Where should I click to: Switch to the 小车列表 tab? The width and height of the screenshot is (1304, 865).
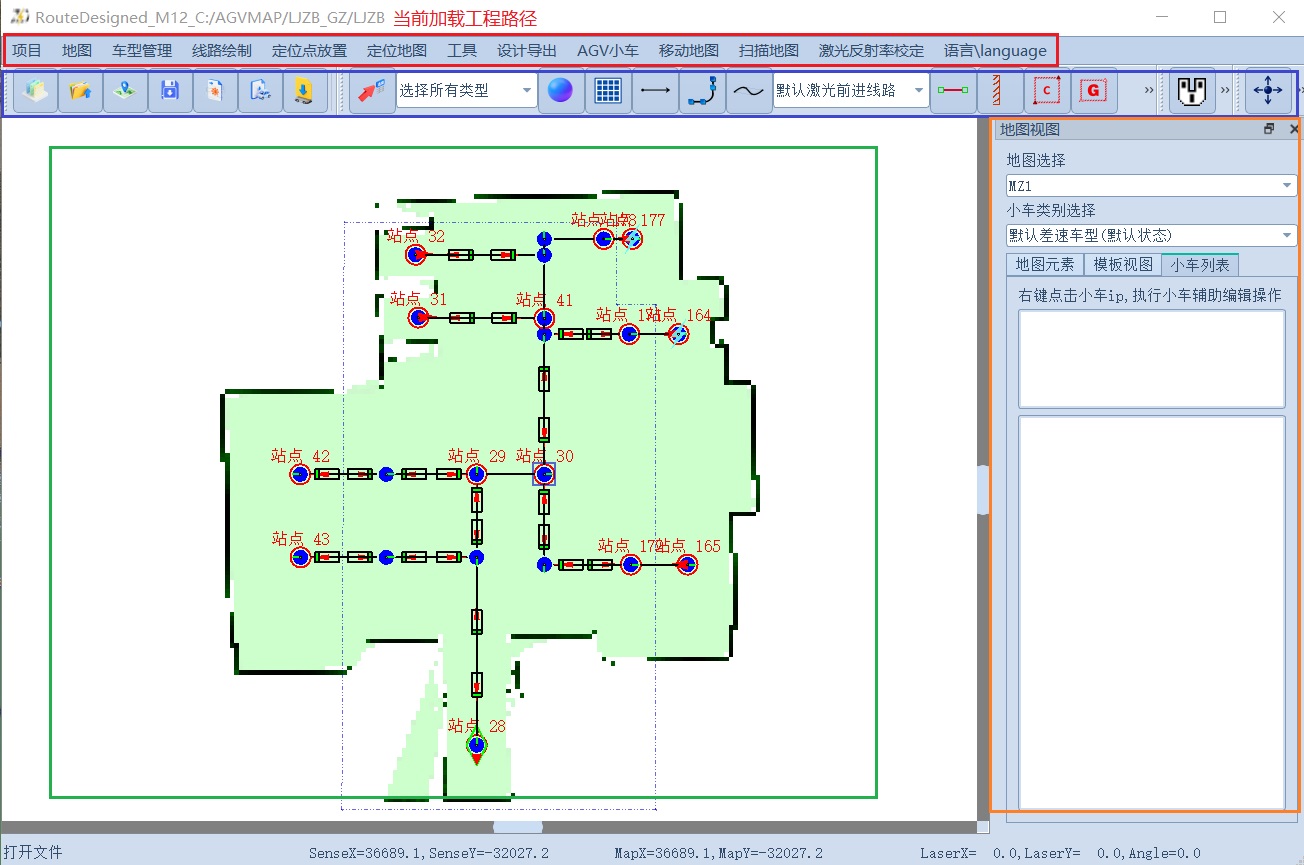coord(1200,264)
